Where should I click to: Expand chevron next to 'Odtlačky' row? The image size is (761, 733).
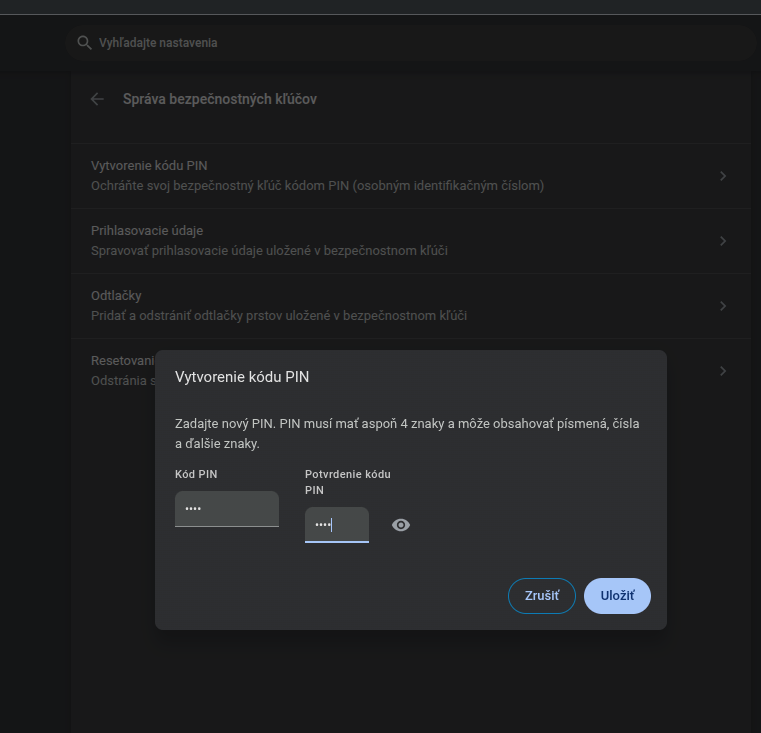[x=723, y=306]
